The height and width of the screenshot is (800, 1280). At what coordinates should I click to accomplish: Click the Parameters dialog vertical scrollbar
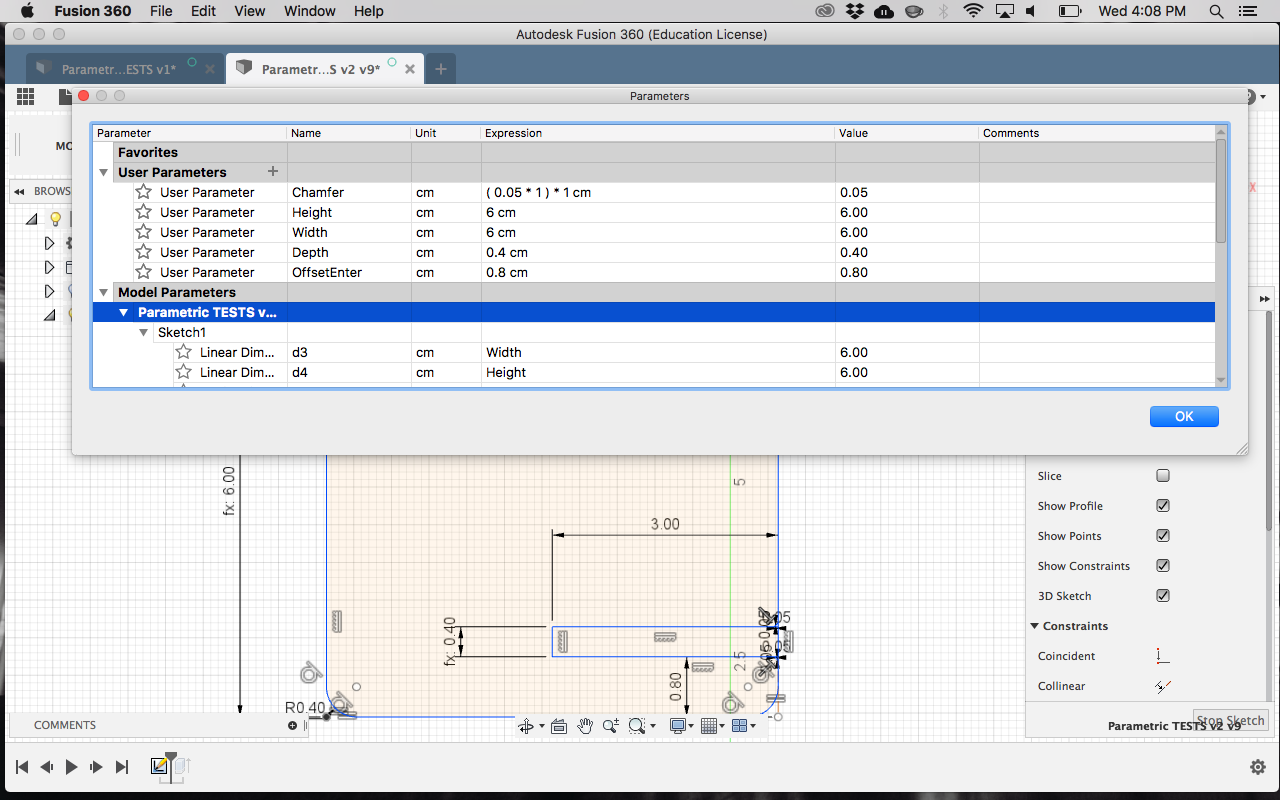click(x=1221, y=191)
